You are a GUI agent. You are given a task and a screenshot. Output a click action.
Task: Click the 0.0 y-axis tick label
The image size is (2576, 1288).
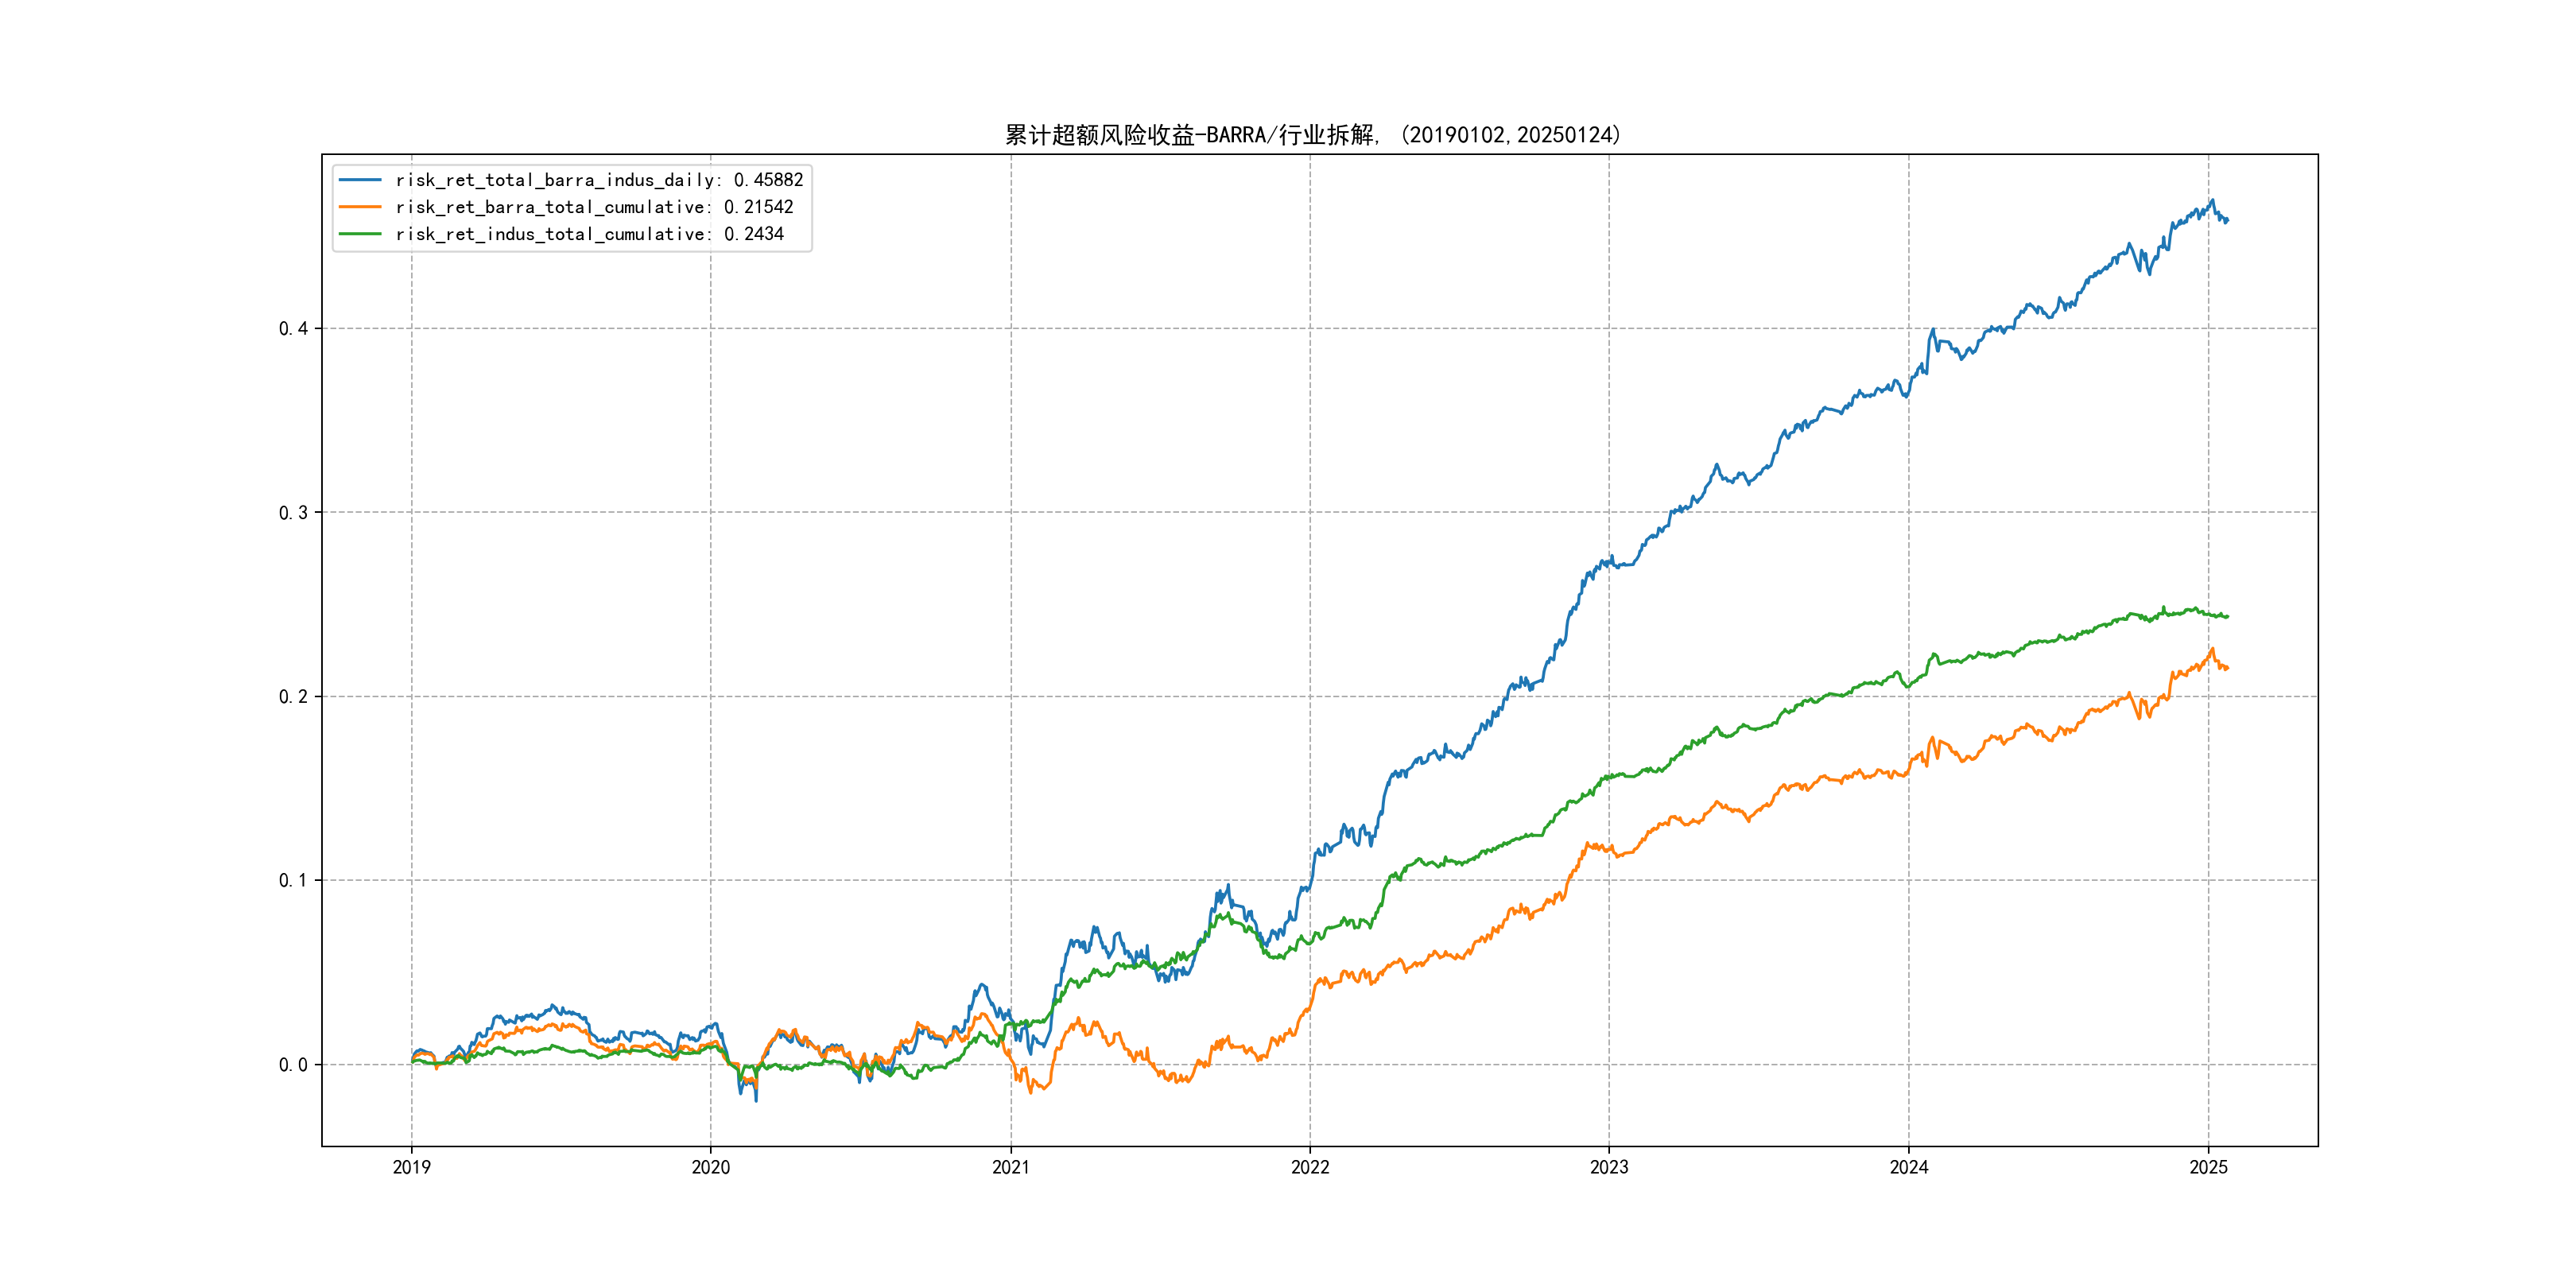pos(293,1065)
